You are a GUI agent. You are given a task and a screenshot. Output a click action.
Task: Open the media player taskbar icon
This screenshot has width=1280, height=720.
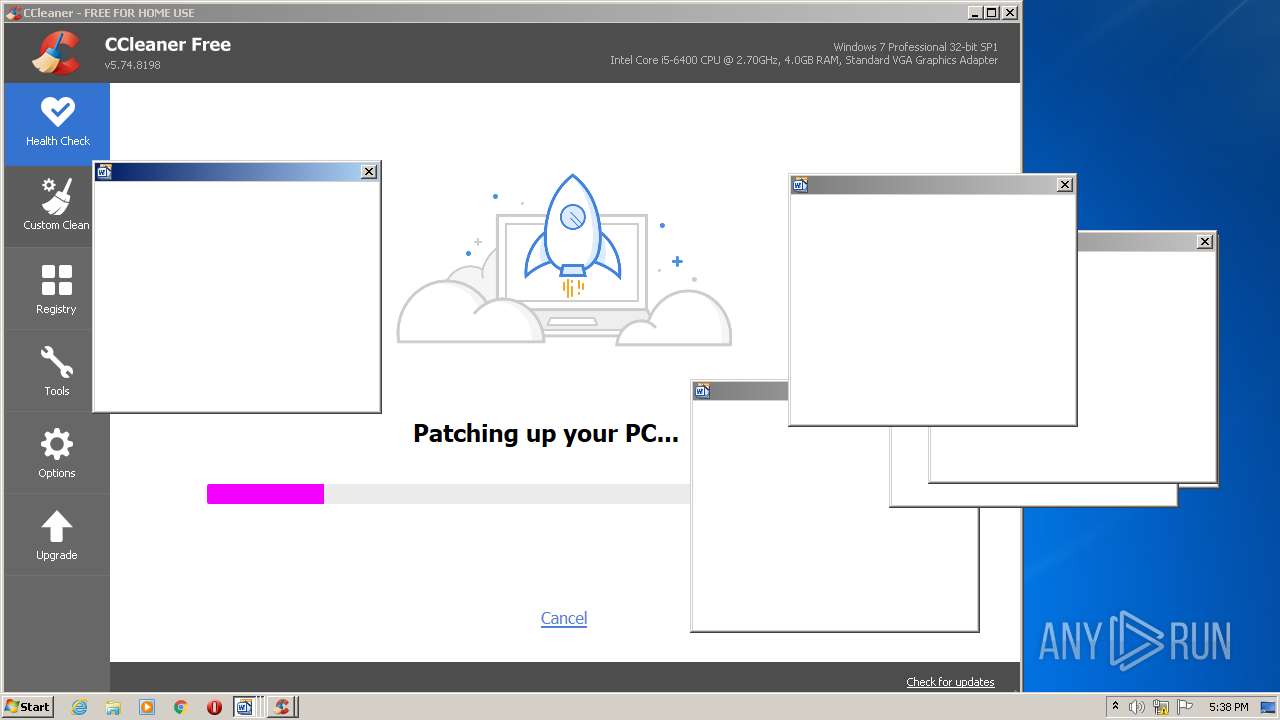[147, 707]
